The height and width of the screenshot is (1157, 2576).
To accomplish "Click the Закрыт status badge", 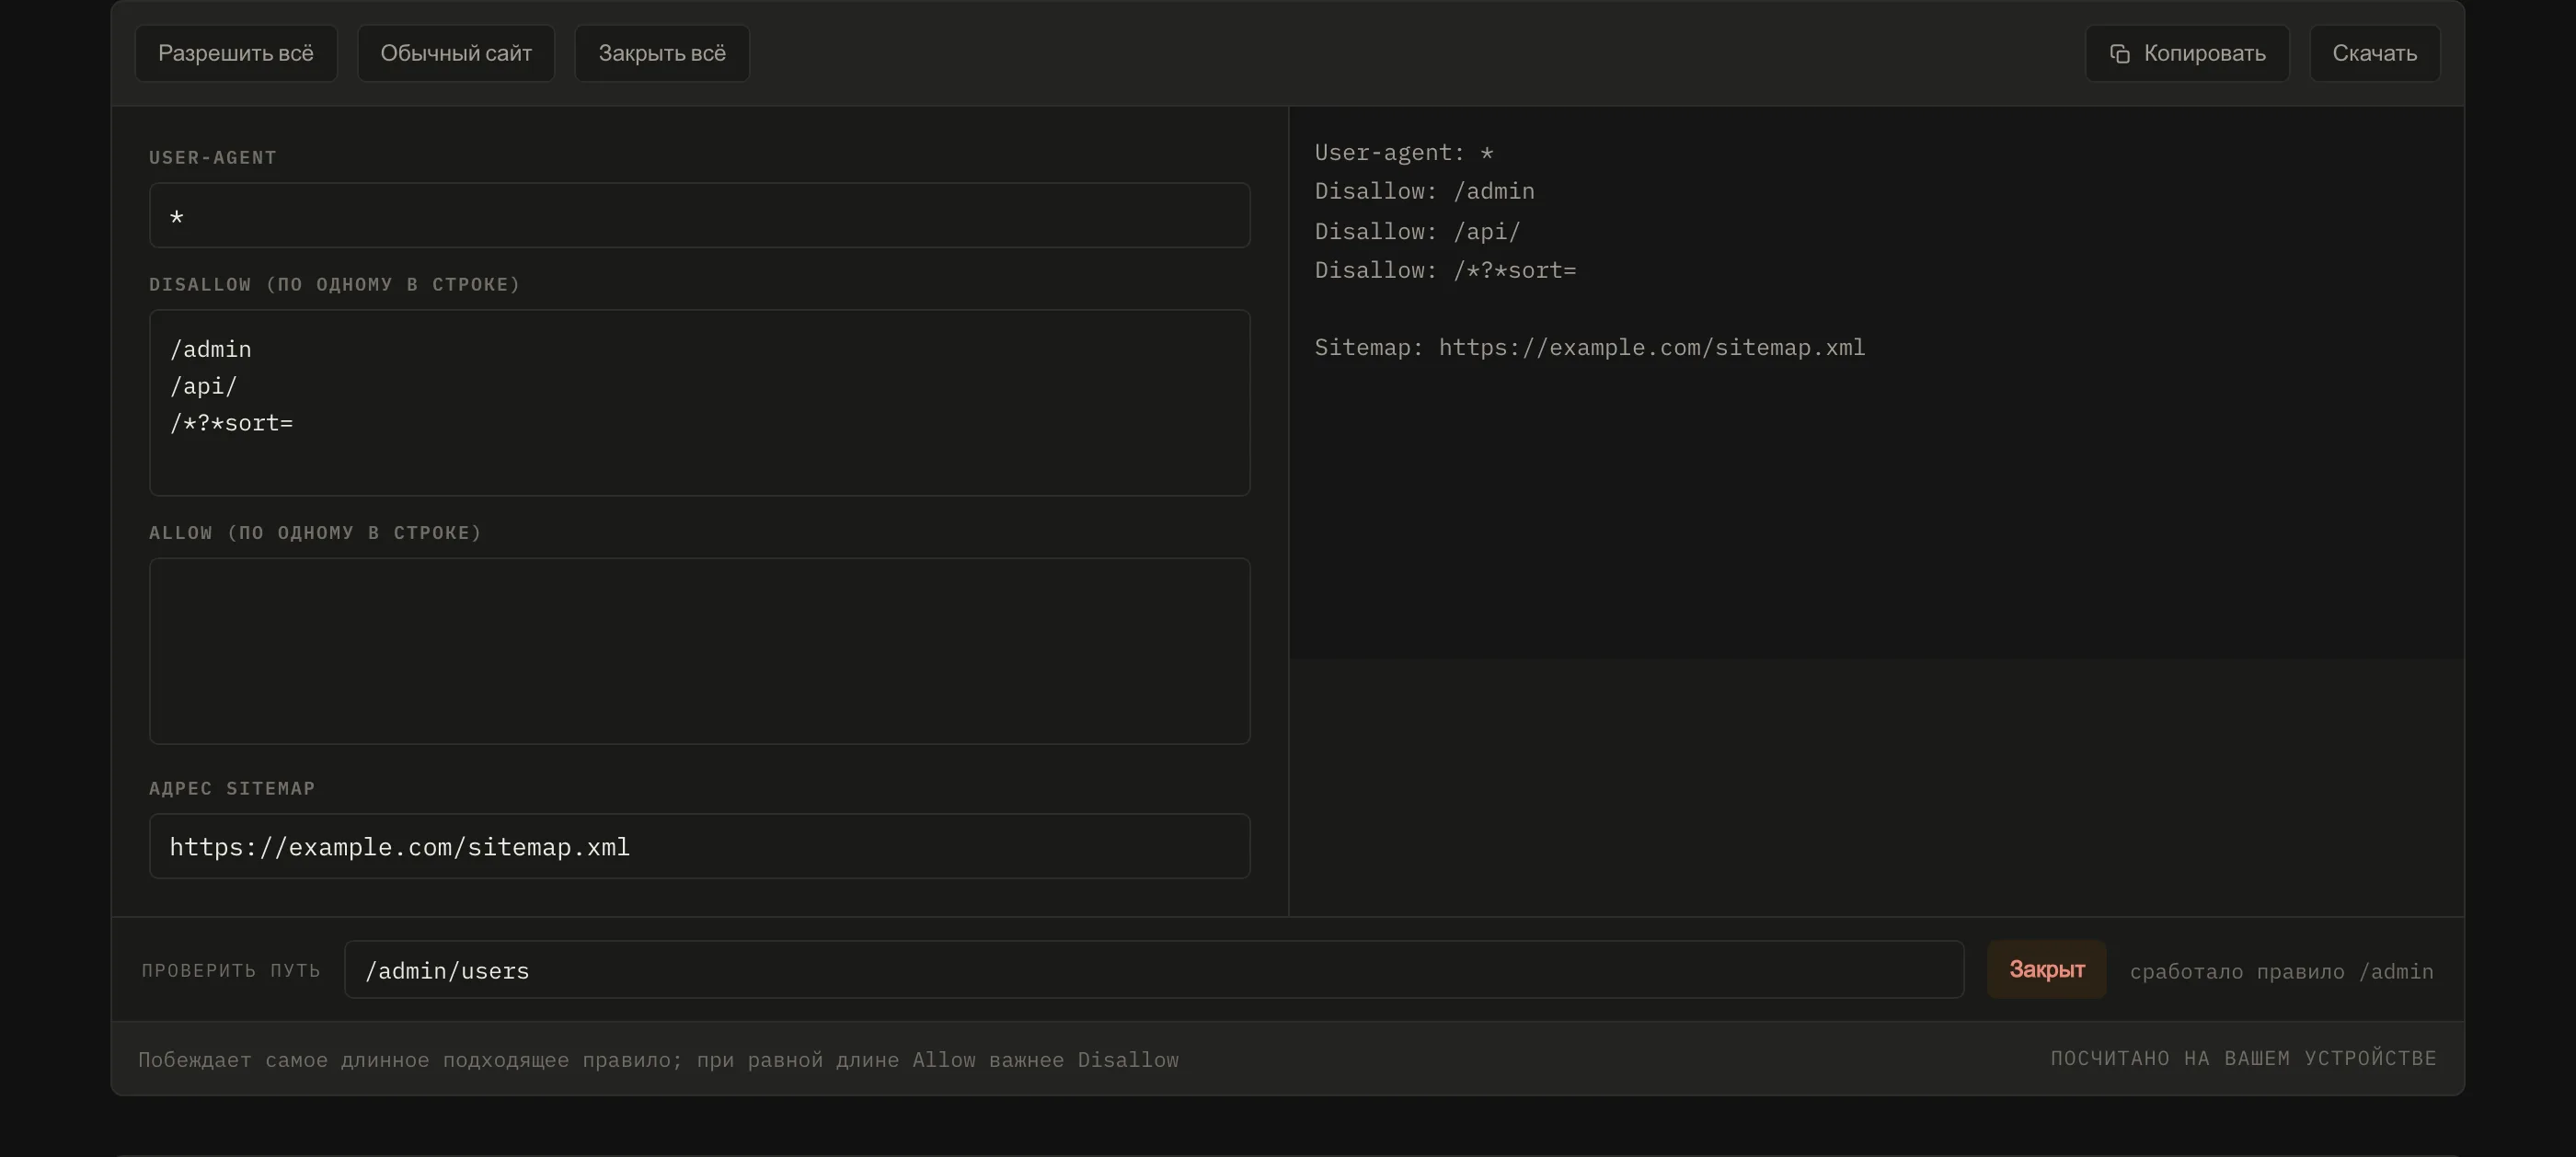I will click(2046, 969).
